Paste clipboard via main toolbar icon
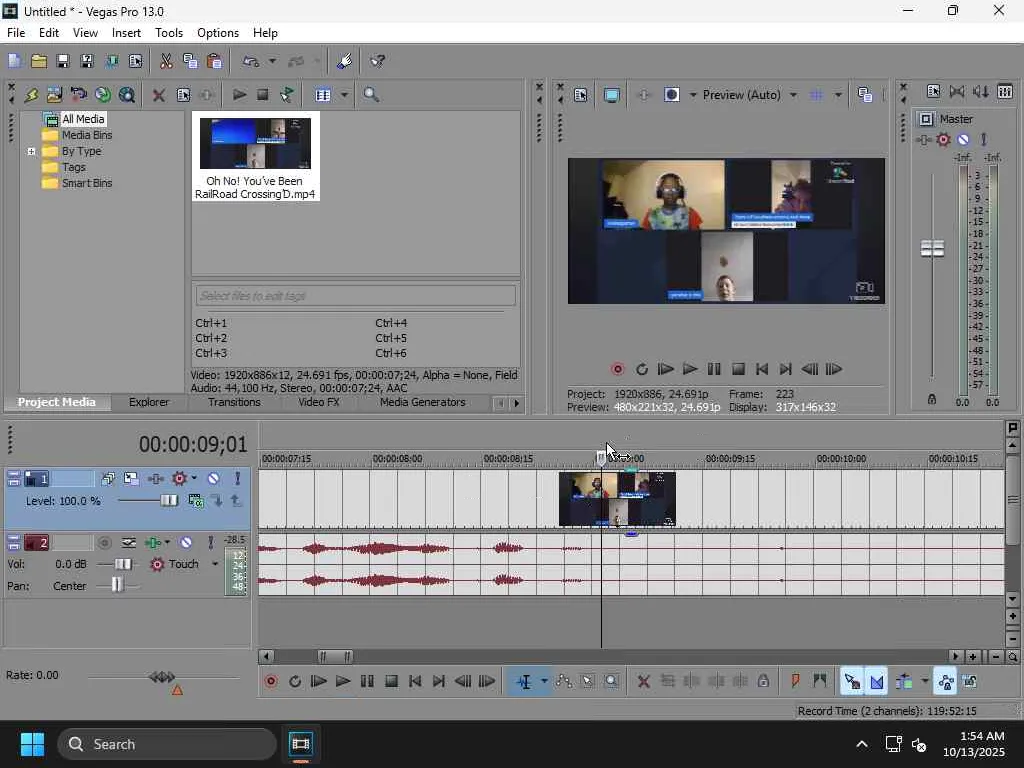The height and width of the screenshot is (768, 1024). tap(214, 61)
